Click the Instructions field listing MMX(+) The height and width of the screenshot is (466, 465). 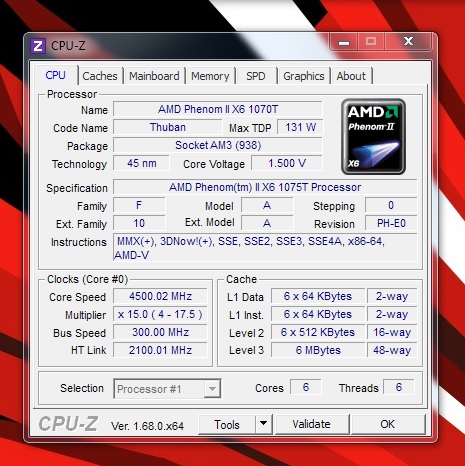(265, 248)
